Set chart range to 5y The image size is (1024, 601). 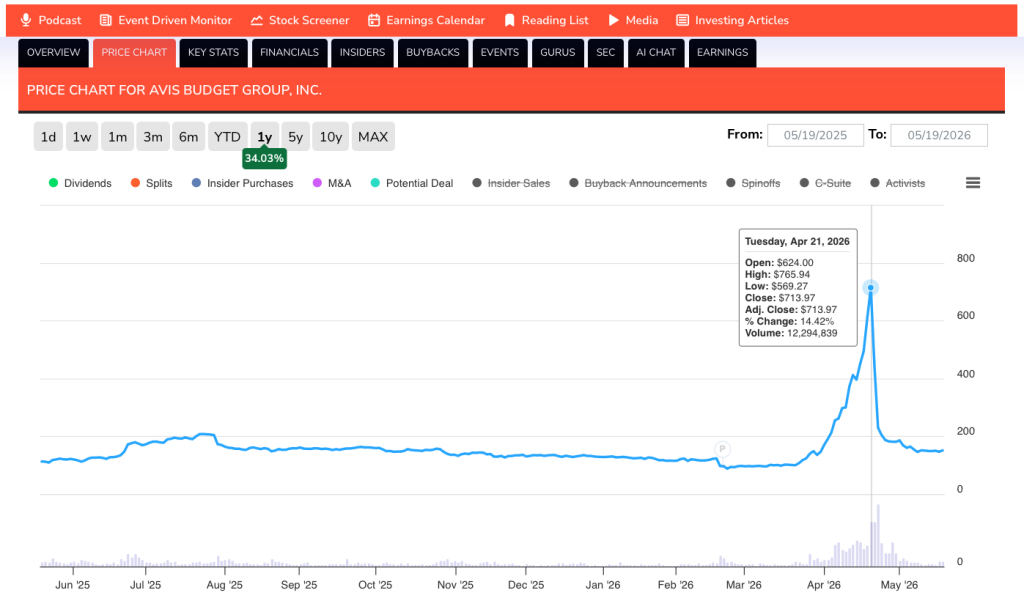[x=296, y=137]
